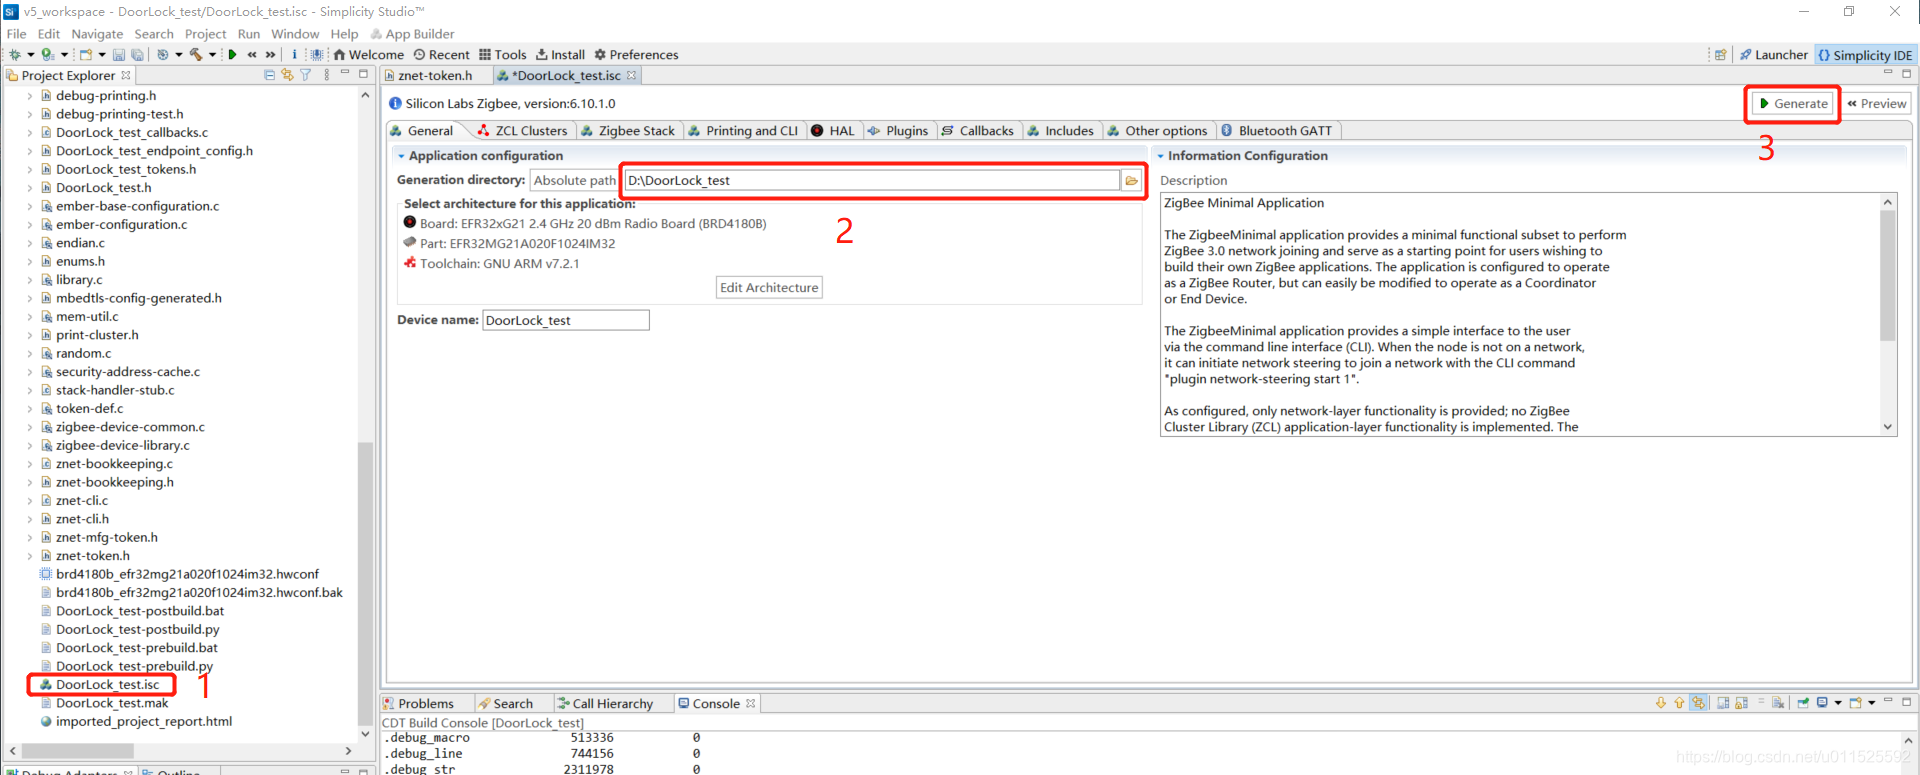
Task: Switch to Launcher perspective
Action: [x=1774, y=55]
